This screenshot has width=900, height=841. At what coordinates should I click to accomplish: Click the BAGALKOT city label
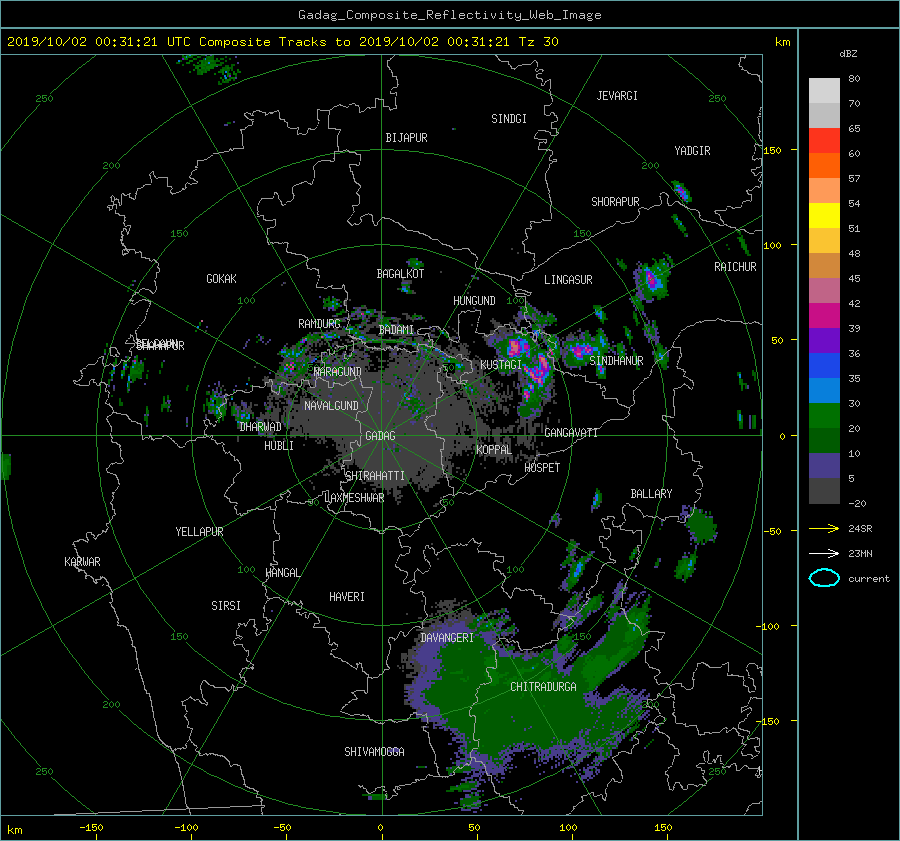[x=400, y=274]
